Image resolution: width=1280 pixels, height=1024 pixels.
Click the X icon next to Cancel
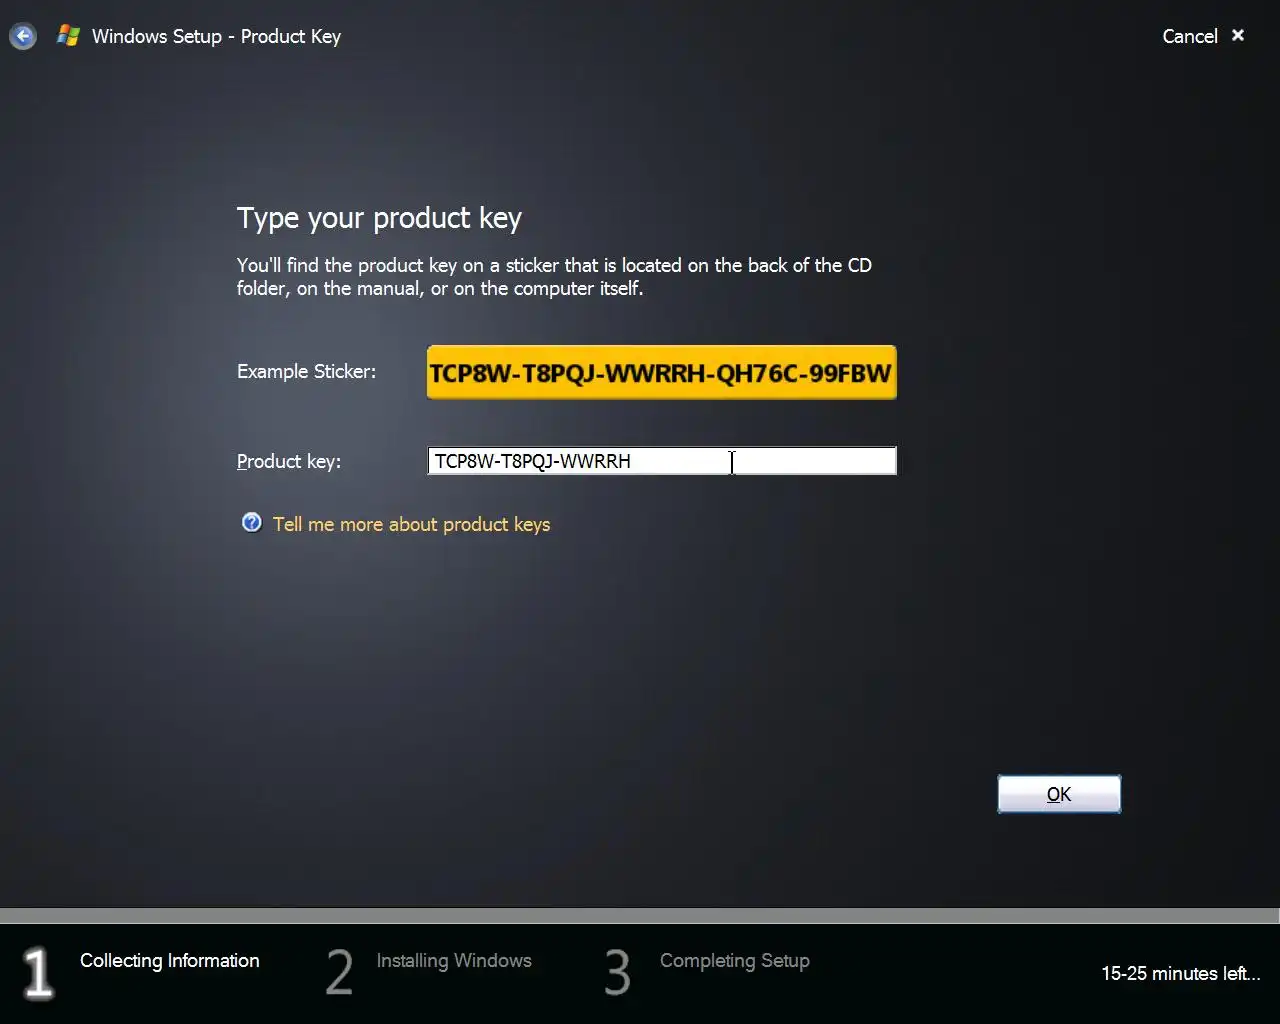[1238, 35]
